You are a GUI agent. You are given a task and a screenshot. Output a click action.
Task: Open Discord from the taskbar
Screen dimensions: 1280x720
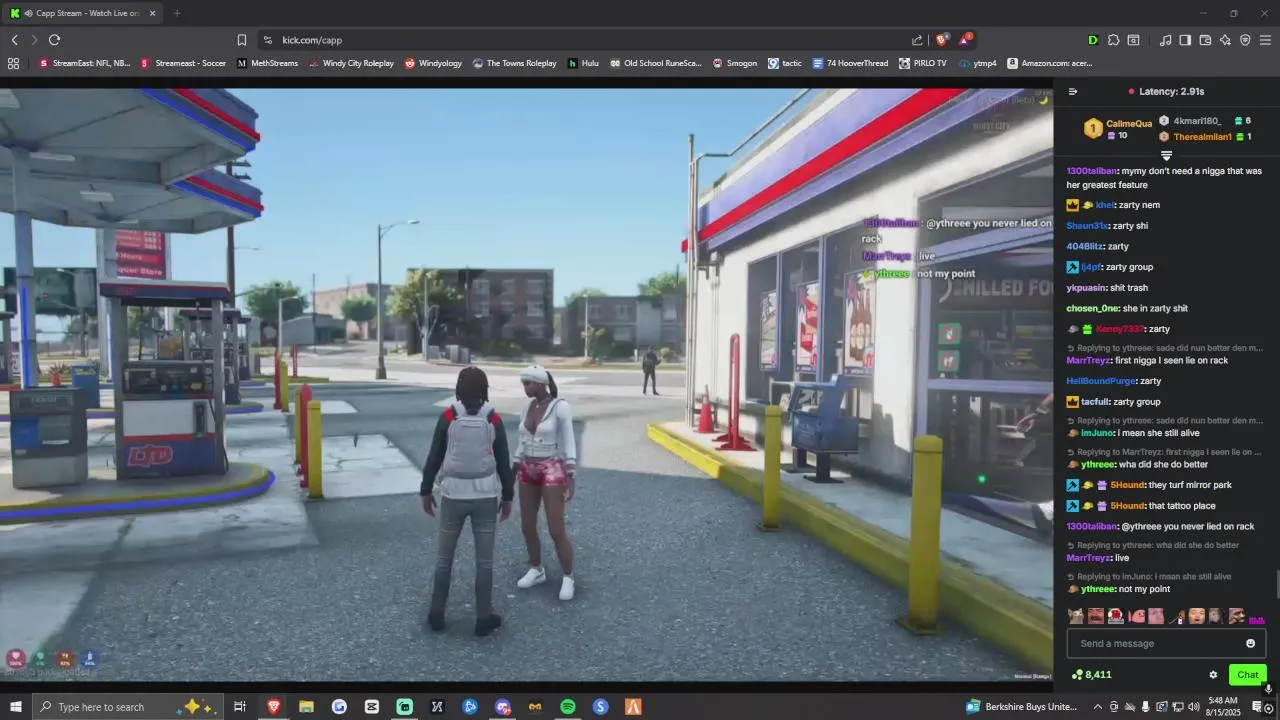pyautogui.click(x=503, y=707)
